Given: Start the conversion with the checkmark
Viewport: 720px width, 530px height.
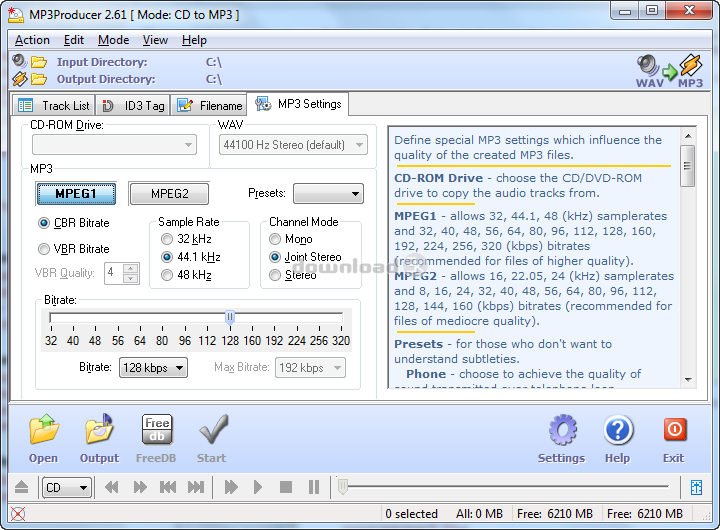Looking at the screenshot, I should click(x=213, y=429).
